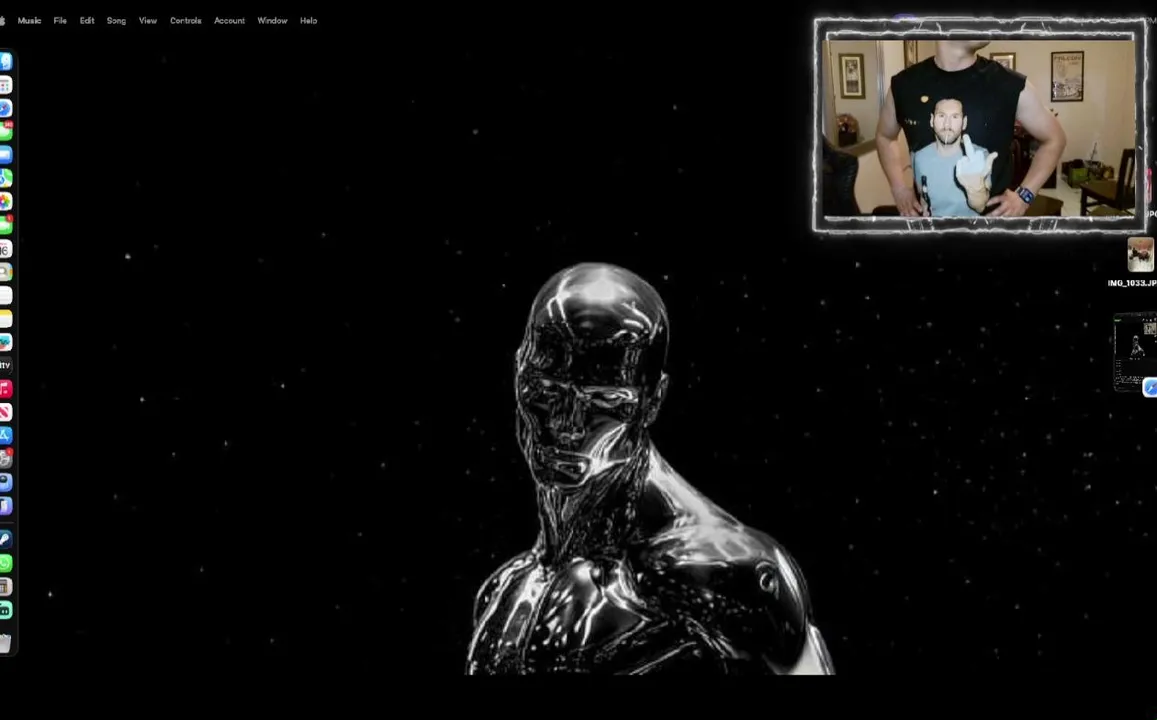Open Contacts from the dock
The width and height of the screenshot is (1157, 720).
click(x=5, y=272)
